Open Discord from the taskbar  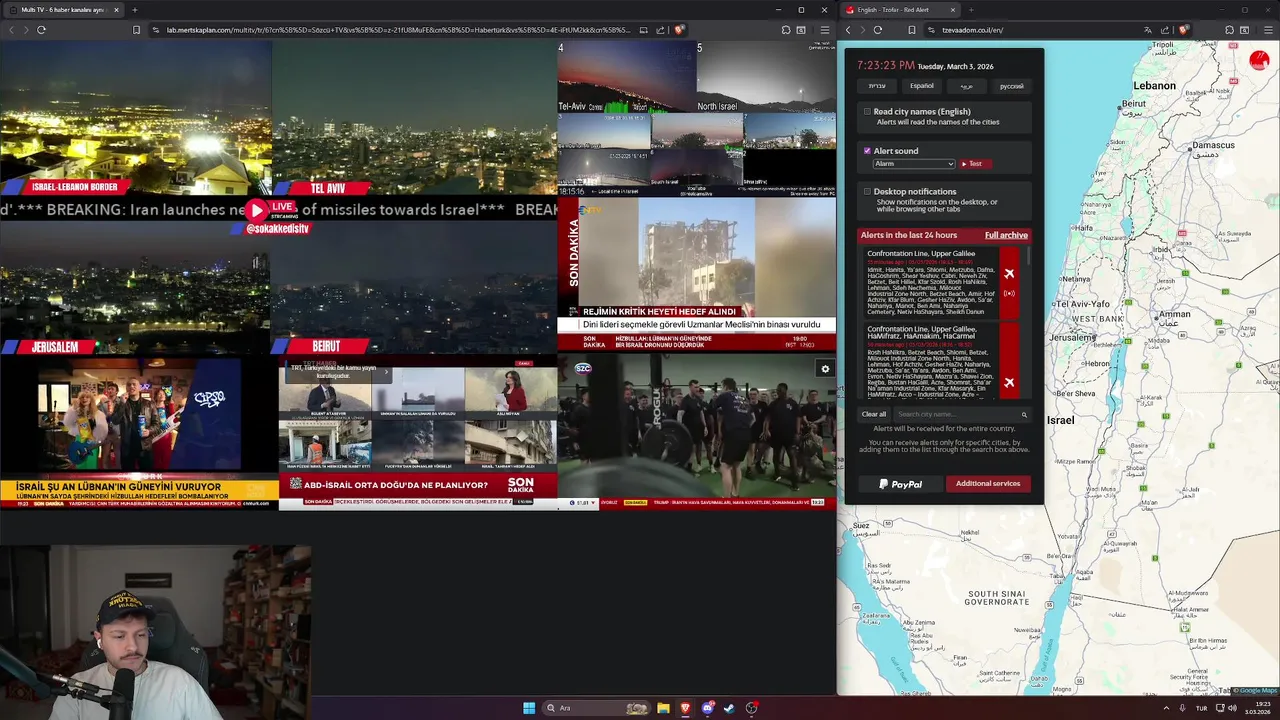pos(708,708)
